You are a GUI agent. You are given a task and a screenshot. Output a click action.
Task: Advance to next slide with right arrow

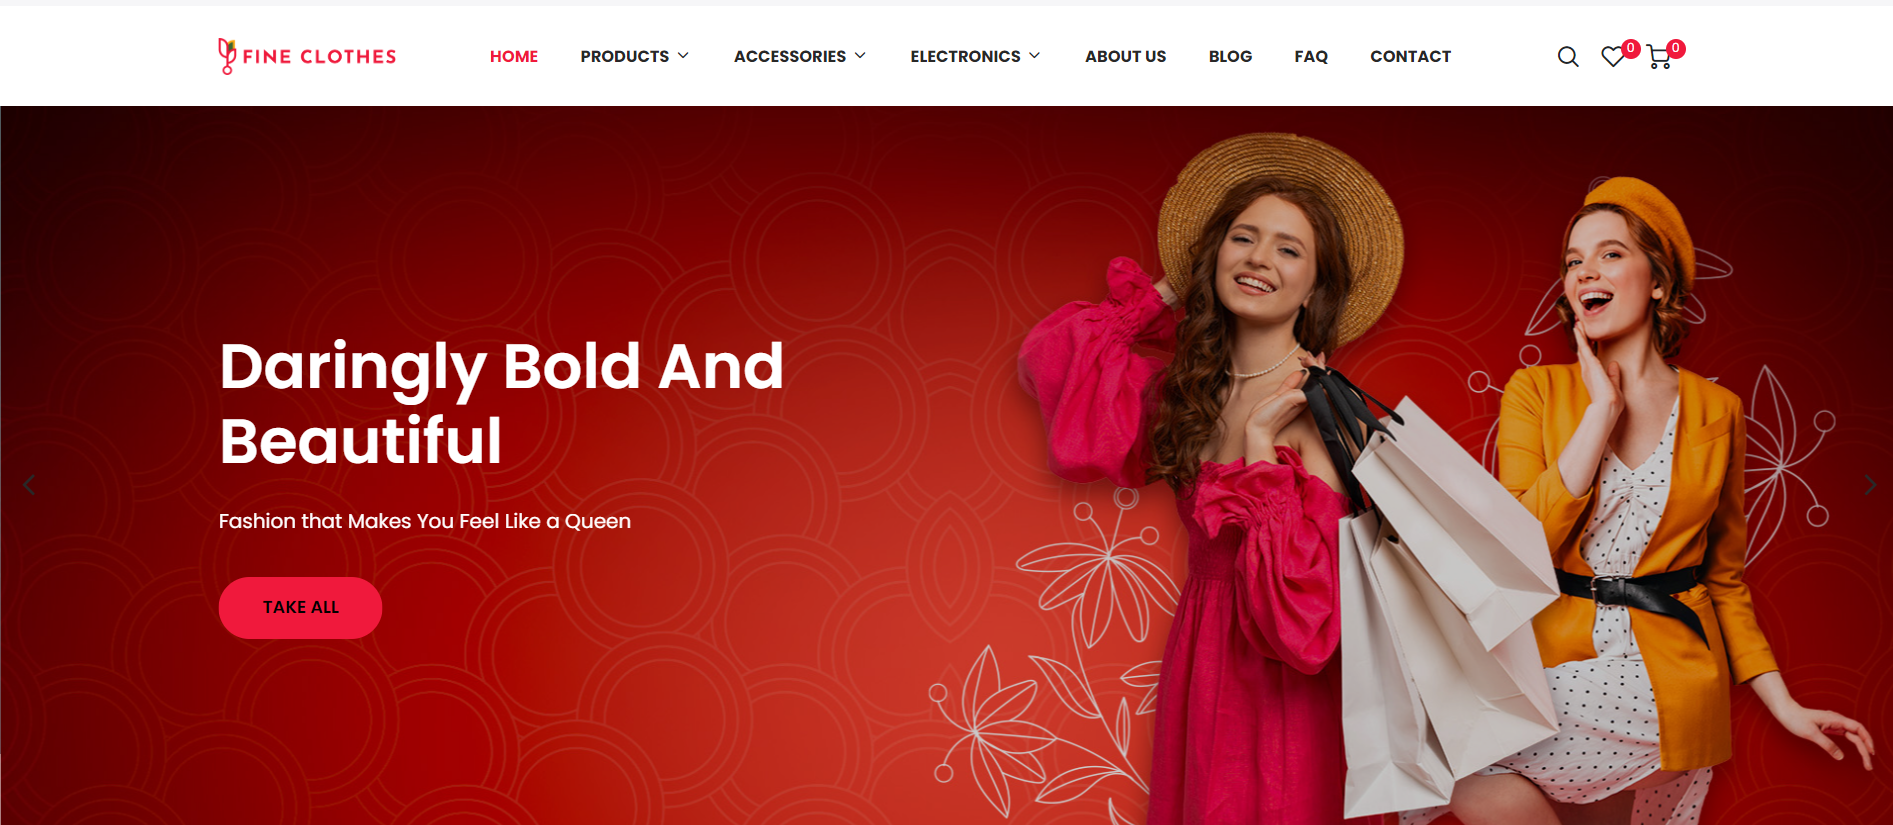click(1870, 485)
